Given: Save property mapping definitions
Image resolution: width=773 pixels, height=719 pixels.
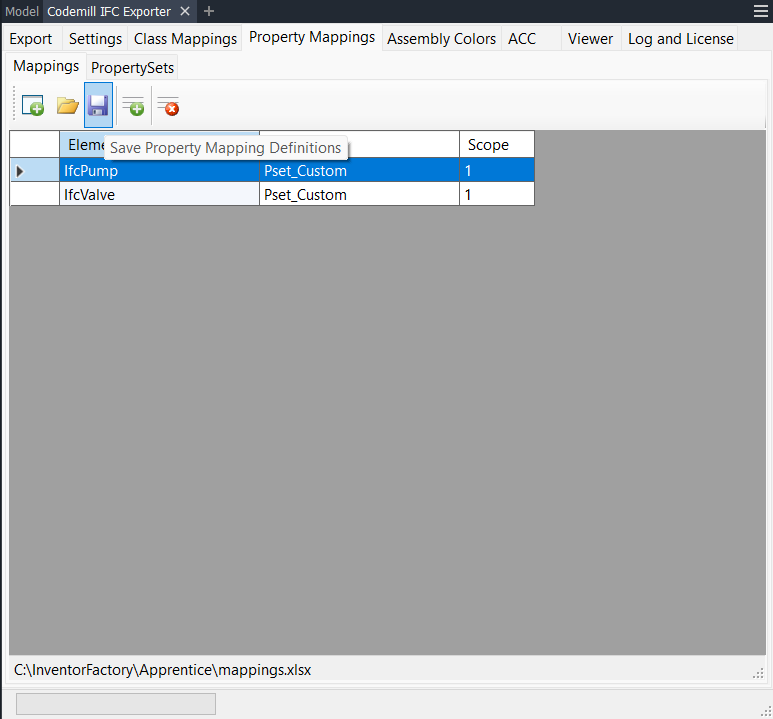Looking at the screenshot, I should [x=98, y=106].
